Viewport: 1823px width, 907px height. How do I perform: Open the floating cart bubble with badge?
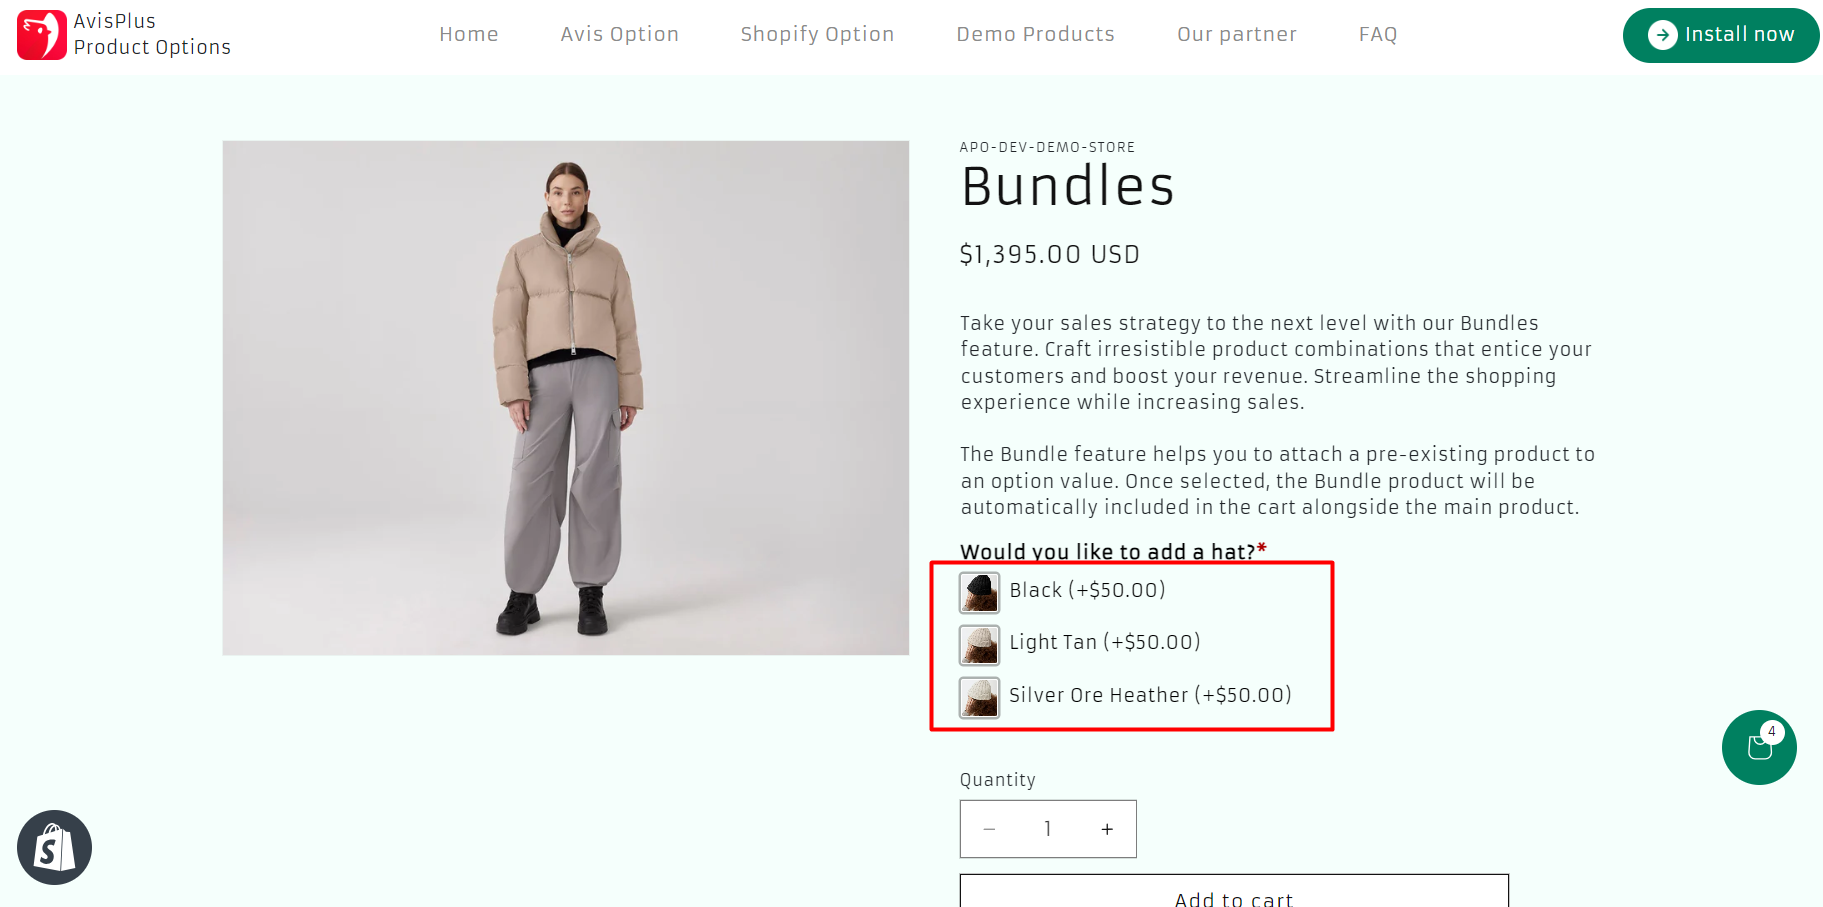tap(1758, 747)
